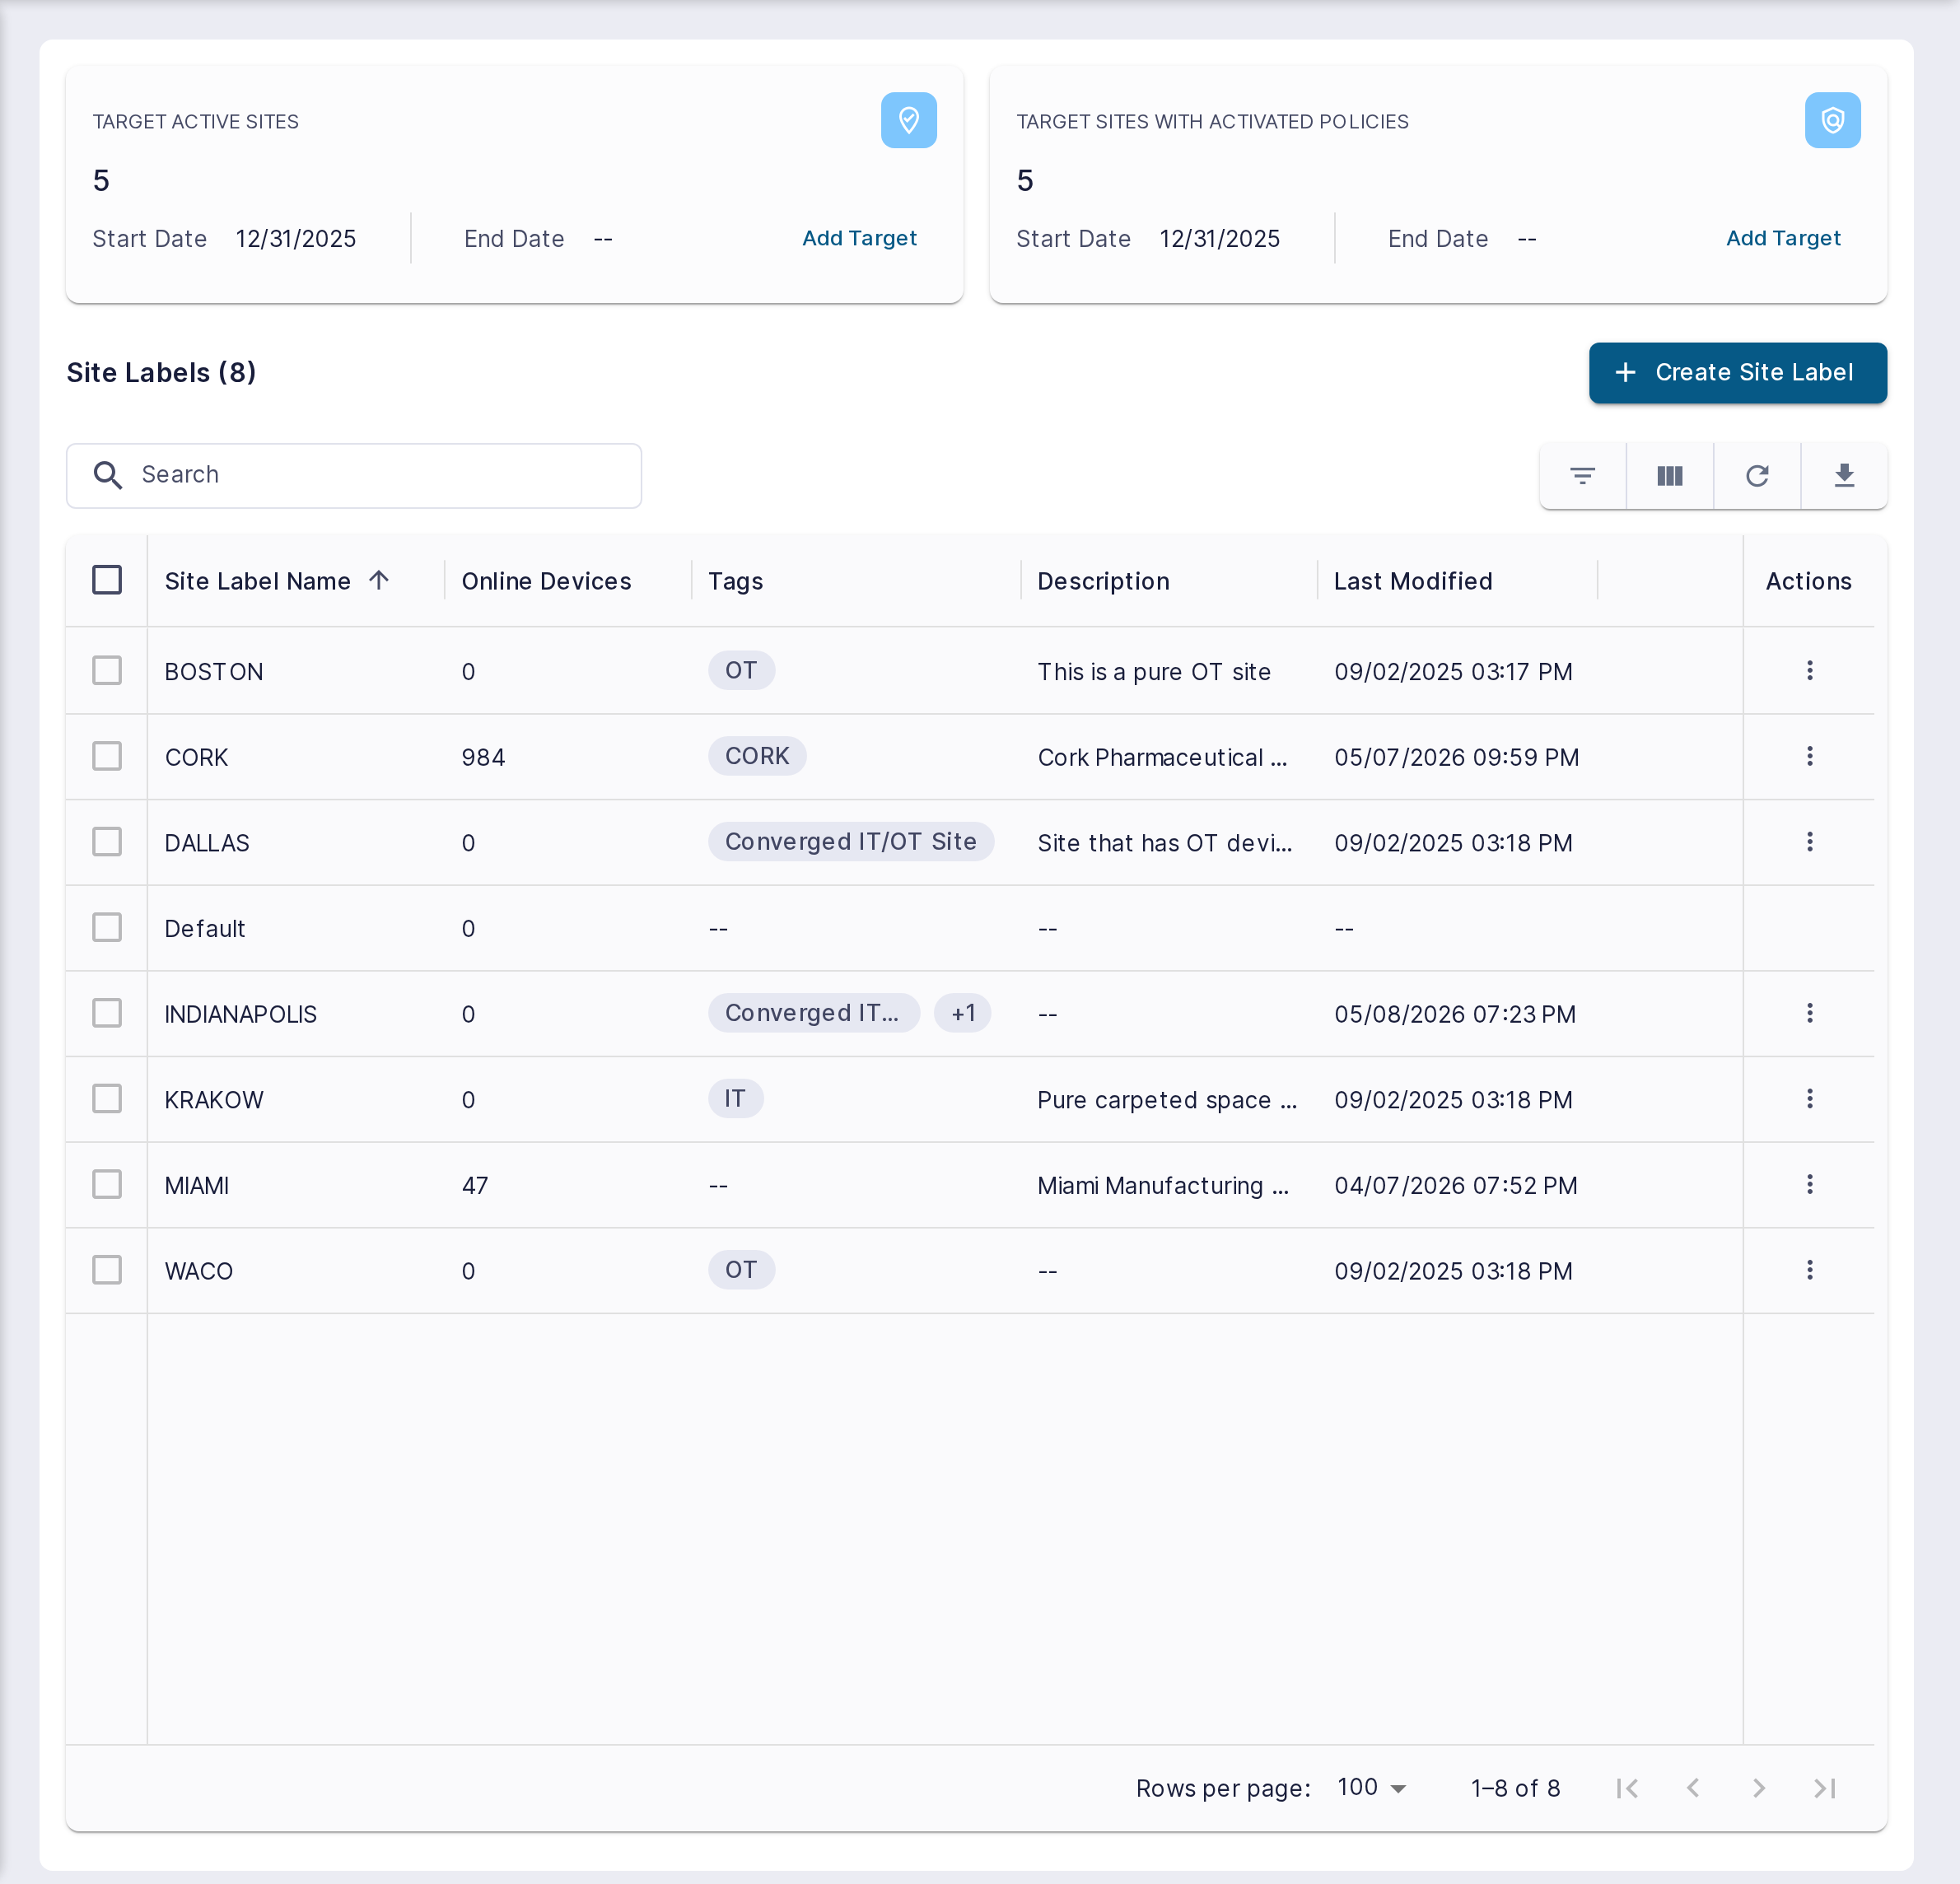Click description 'Miami Manufacturing ...'
1960x1884 pixels.
pyautogui.click(x=1163, y=1185)
